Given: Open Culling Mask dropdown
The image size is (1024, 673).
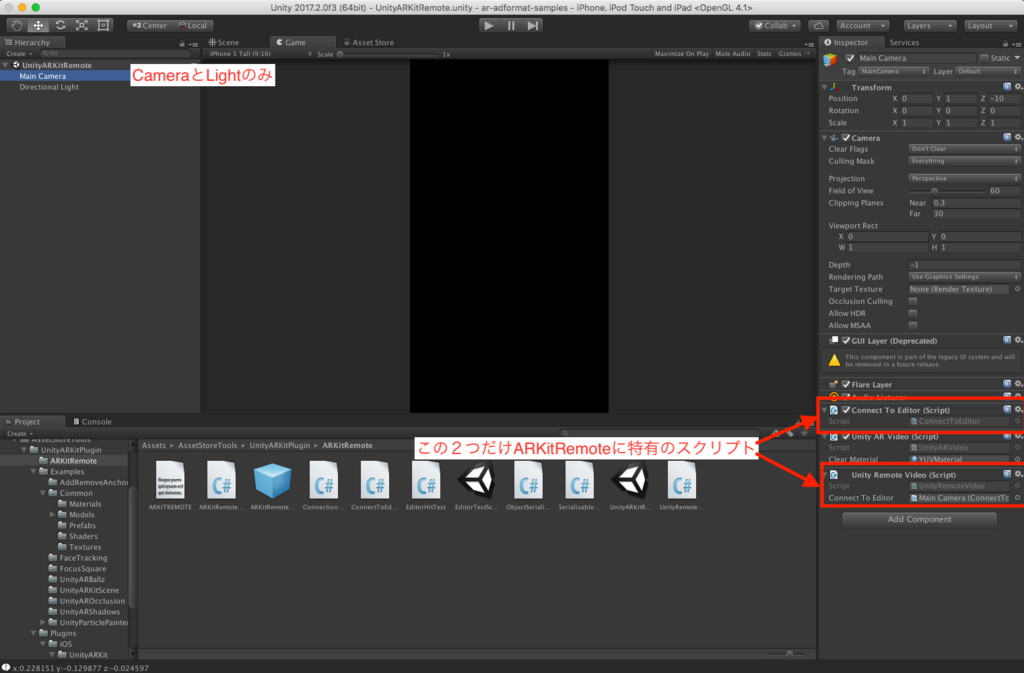Looking at the screenshot, I should 964,161.
